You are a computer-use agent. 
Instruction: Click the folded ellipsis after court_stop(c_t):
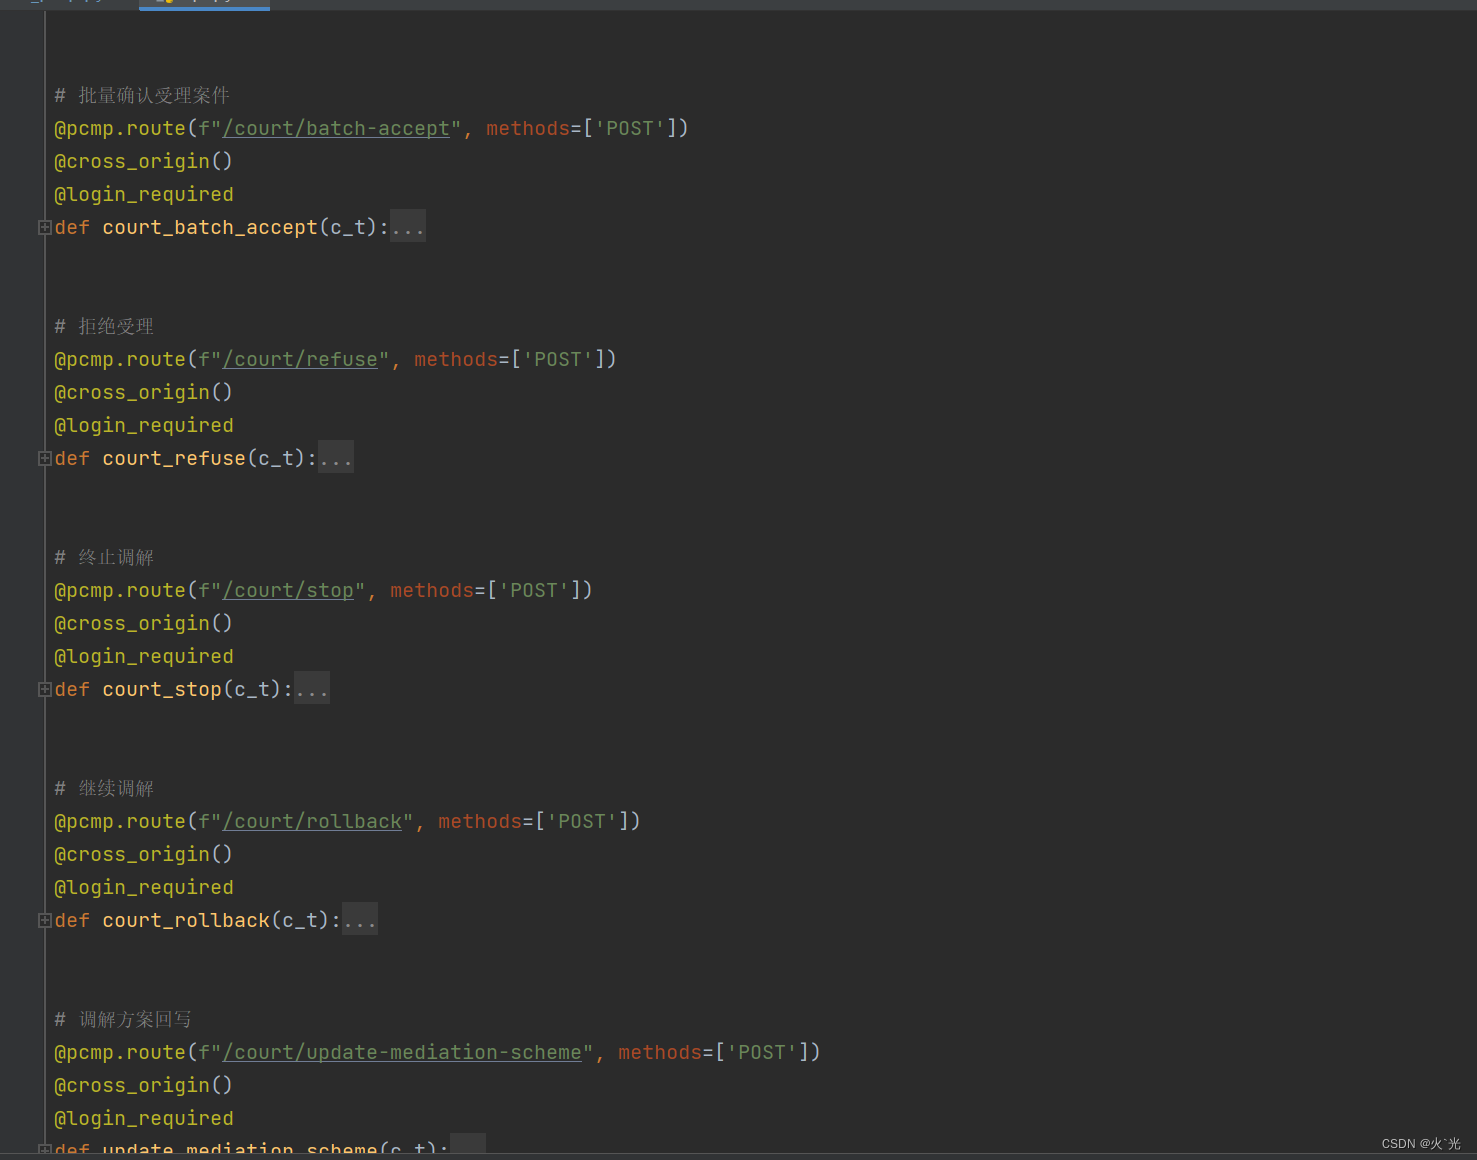(x=312, y=689)
